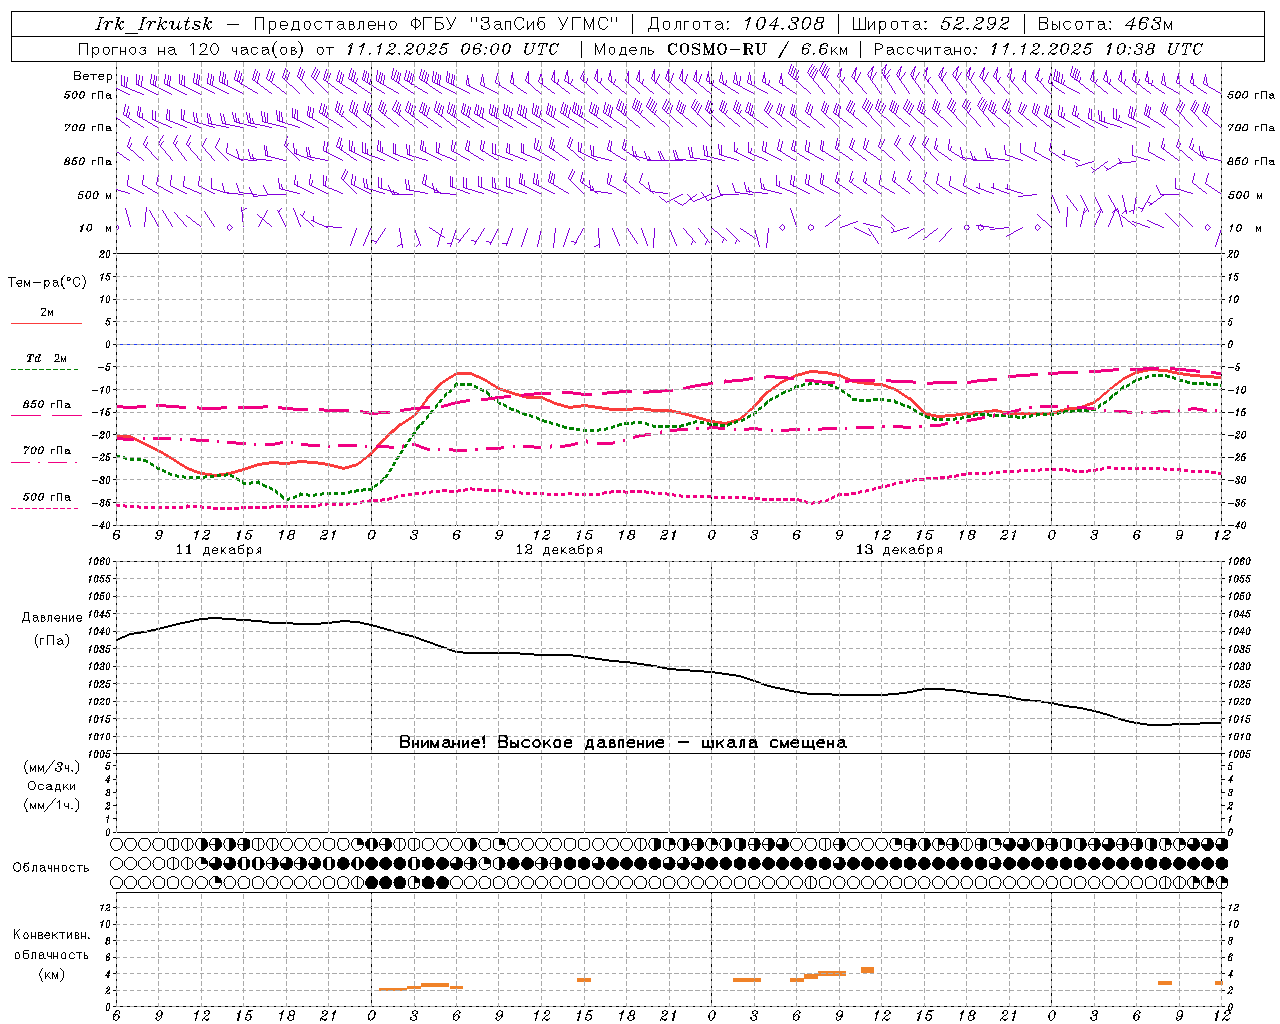Screen dimensions: 1280x1024
Task: Select the 'Долгота: 104.308' header field
Action: pyautogui.click(x=736, y=24)
